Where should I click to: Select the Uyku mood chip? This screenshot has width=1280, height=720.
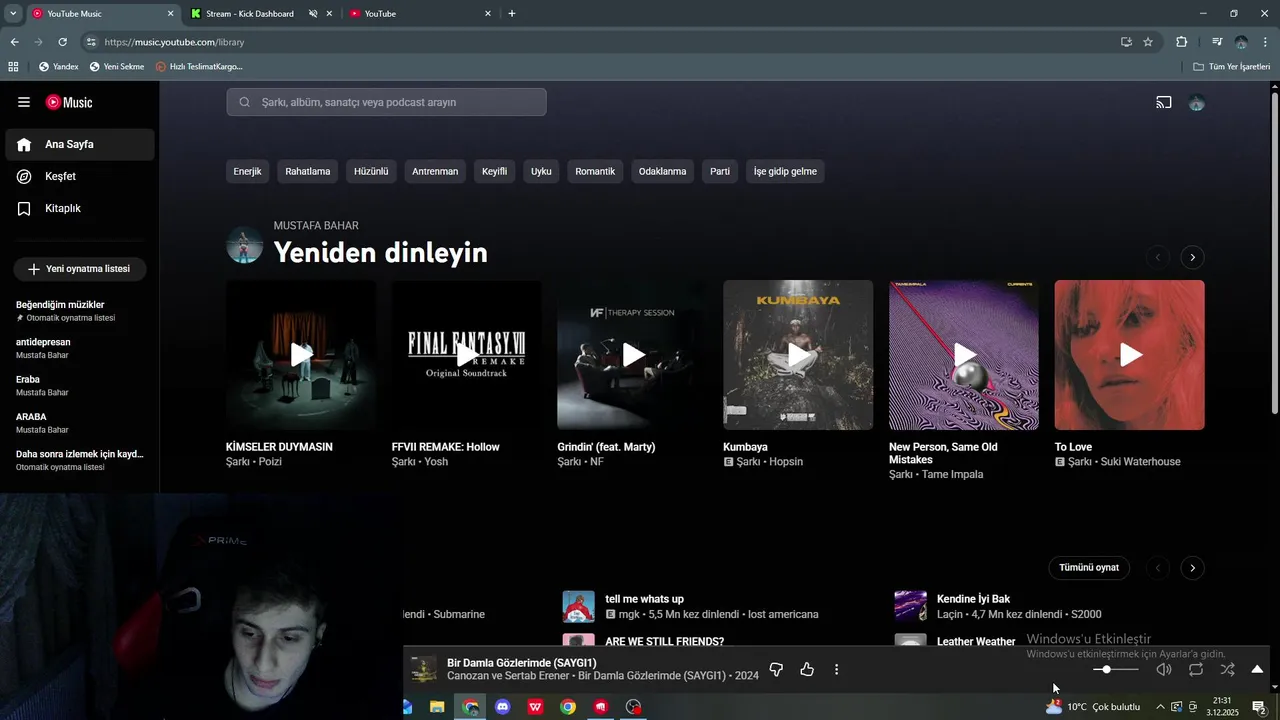(541, 171)
